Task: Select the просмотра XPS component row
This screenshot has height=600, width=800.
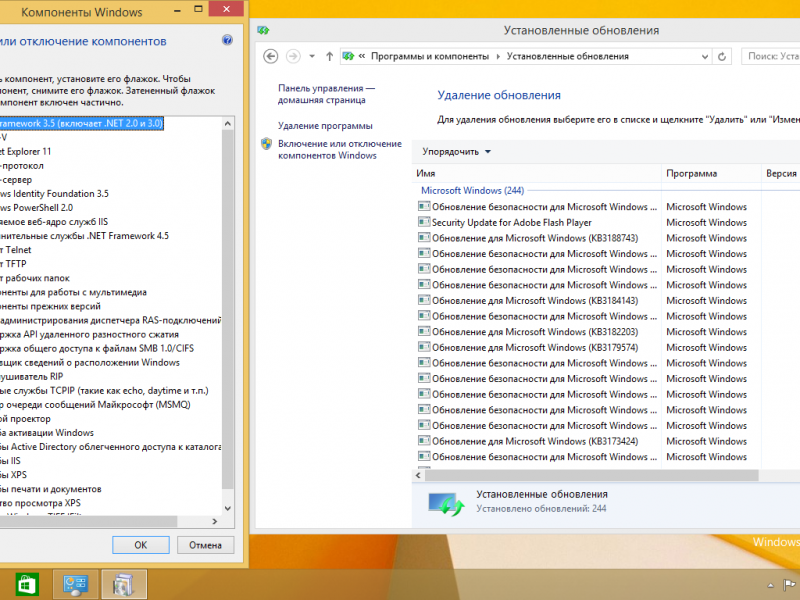Action: [x=40, y=503]
